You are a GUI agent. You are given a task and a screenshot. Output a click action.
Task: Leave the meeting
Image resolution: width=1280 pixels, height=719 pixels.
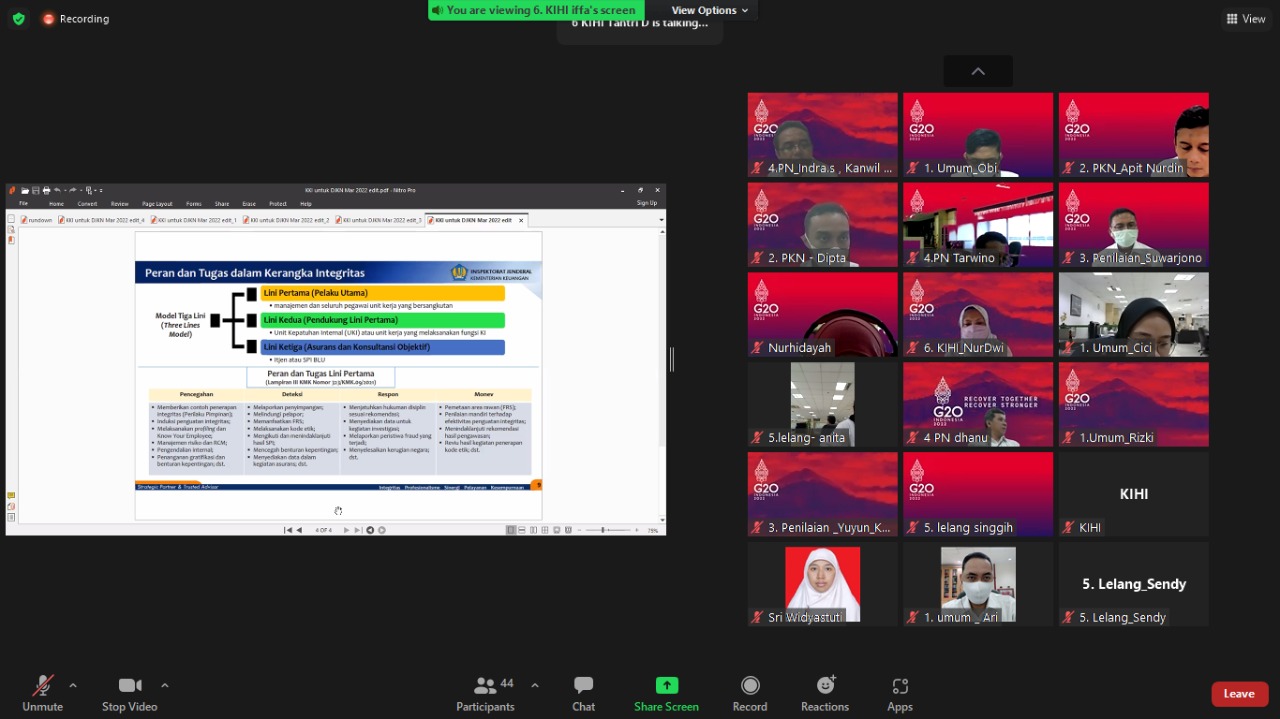pos(1239,694)
